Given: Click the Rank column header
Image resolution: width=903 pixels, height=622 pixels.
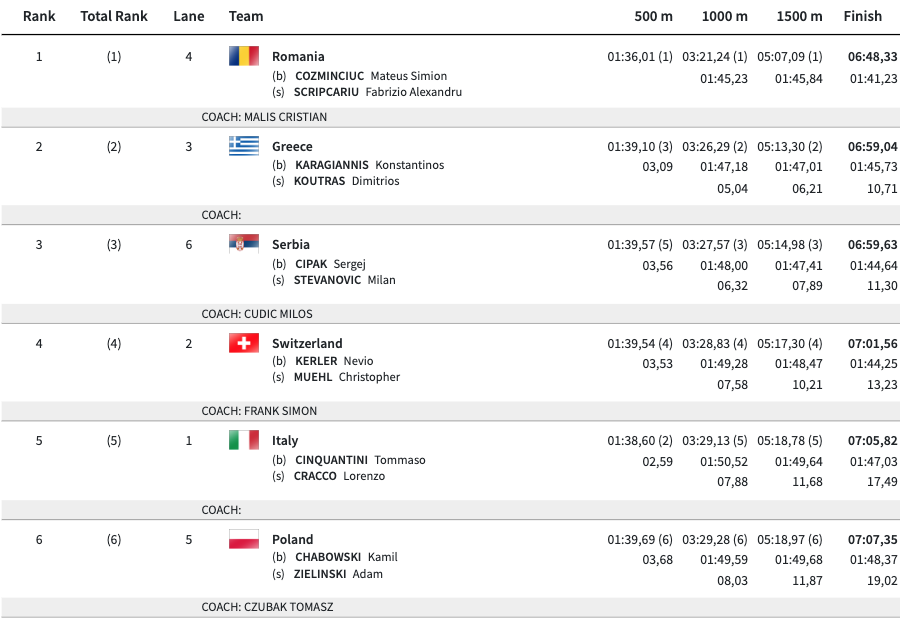Looking at the screenshot, I should click(x=39, y=16).
